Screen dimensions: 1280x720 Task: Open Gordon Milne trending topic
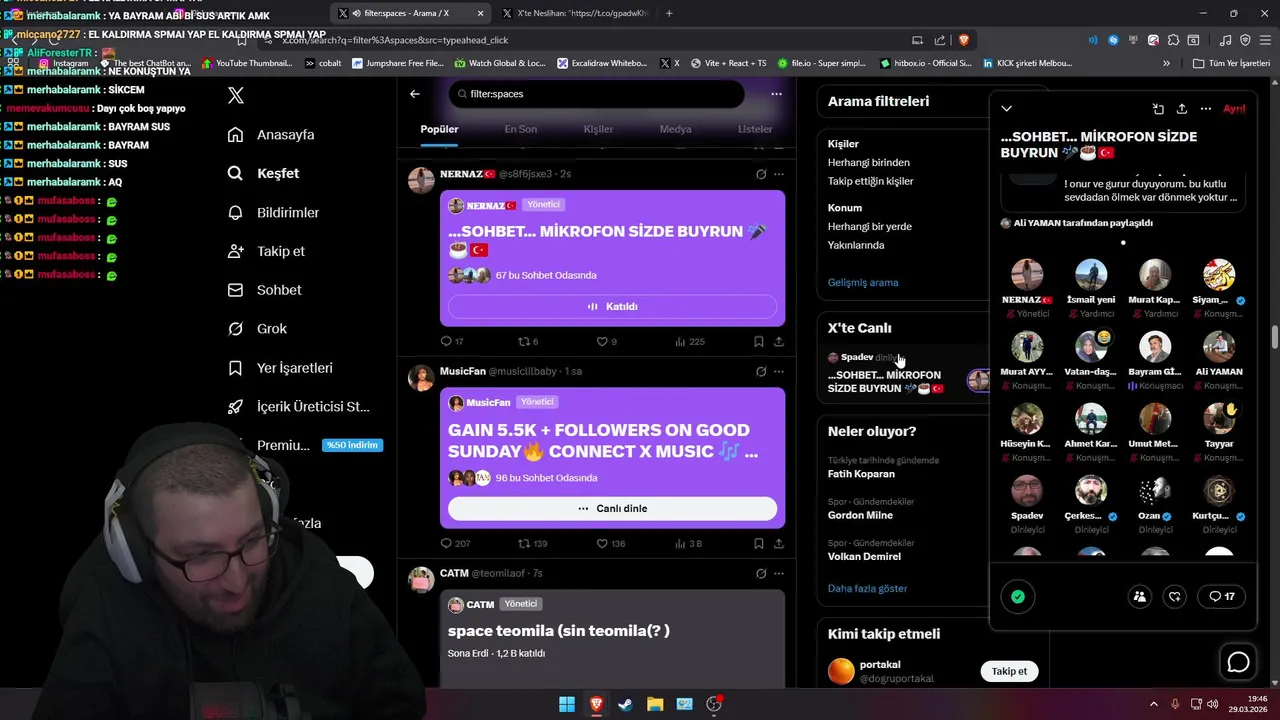[x=860, y=515]
